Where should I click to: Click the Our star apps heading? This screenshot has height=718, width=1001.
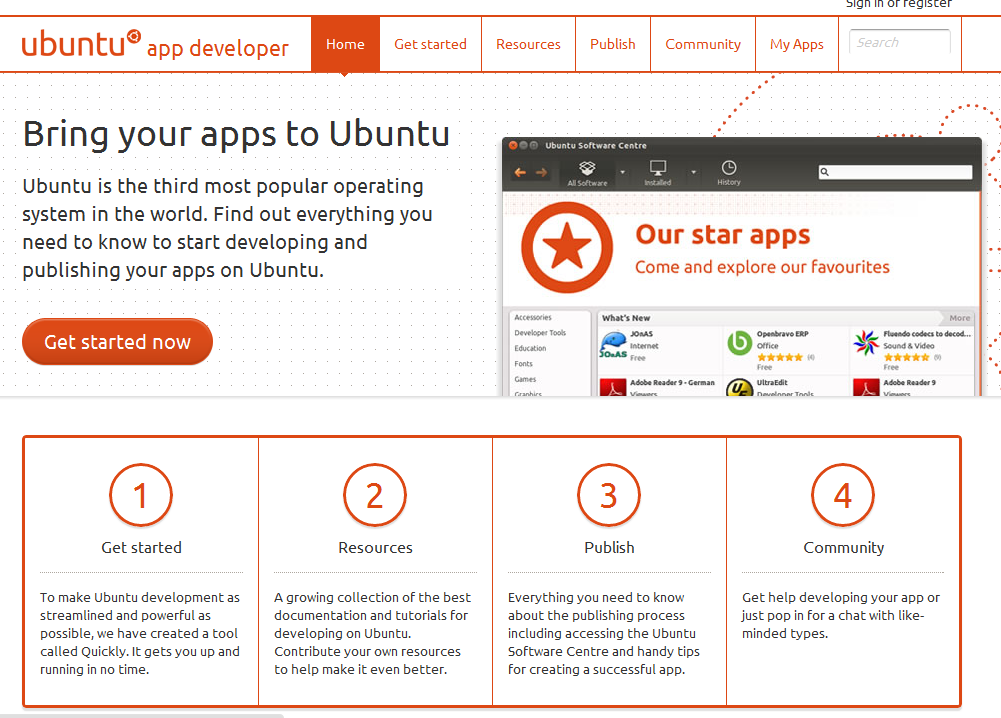coord(723,234)
